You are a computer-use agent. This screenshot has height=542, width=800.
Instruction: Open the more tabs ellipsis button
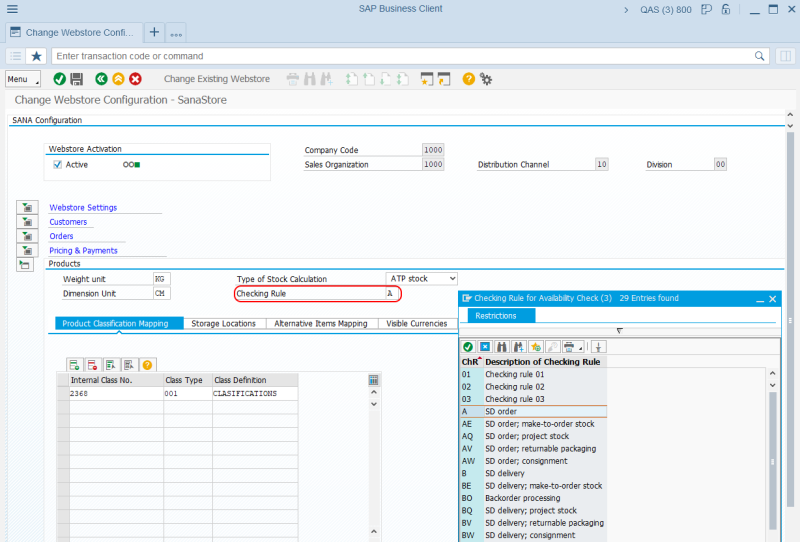point(176,33)
